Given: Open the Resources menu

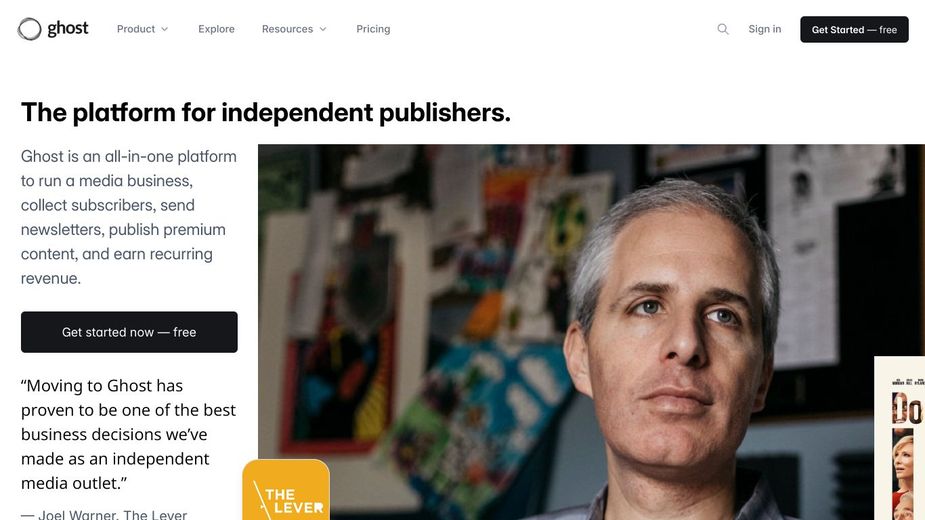Looking at the screenshot, I should click(294, 29).
